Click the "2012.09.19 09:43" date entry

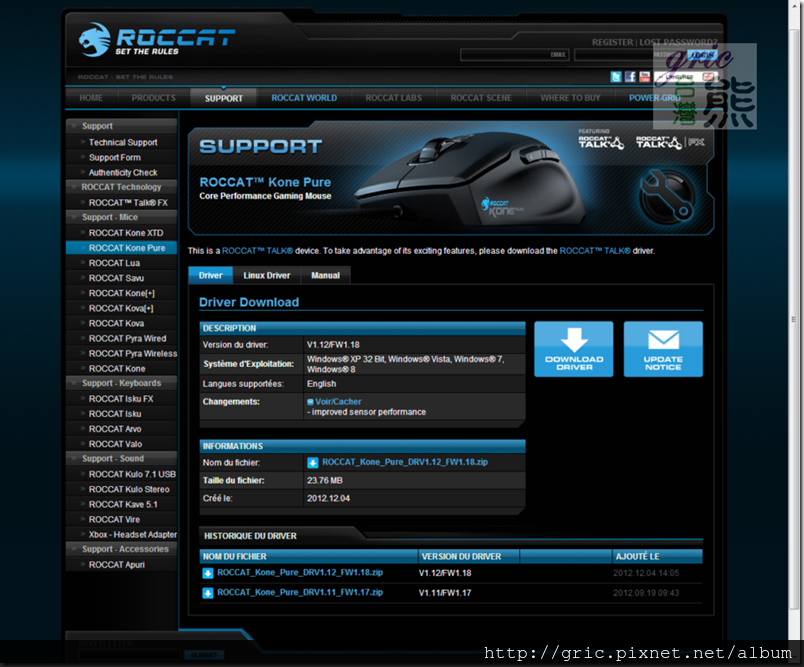(646, 593)
